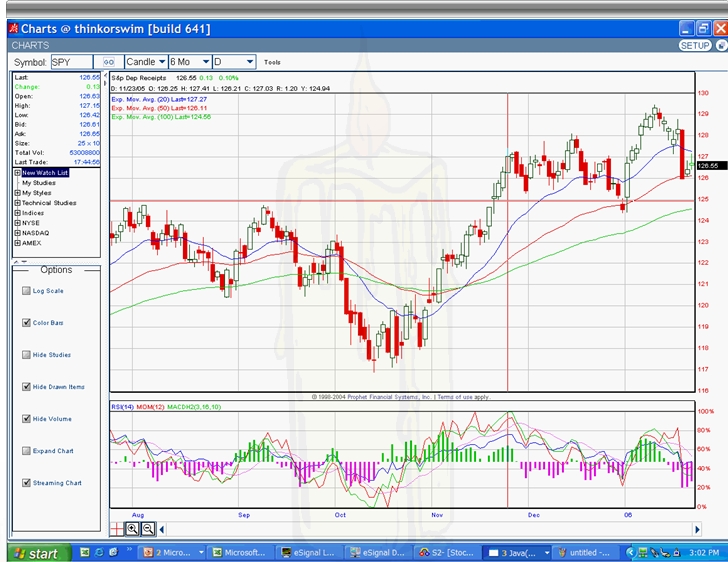Switch to the eSignal L... taskbar item
The image size is (728, 562).
(x=309, y=553)
